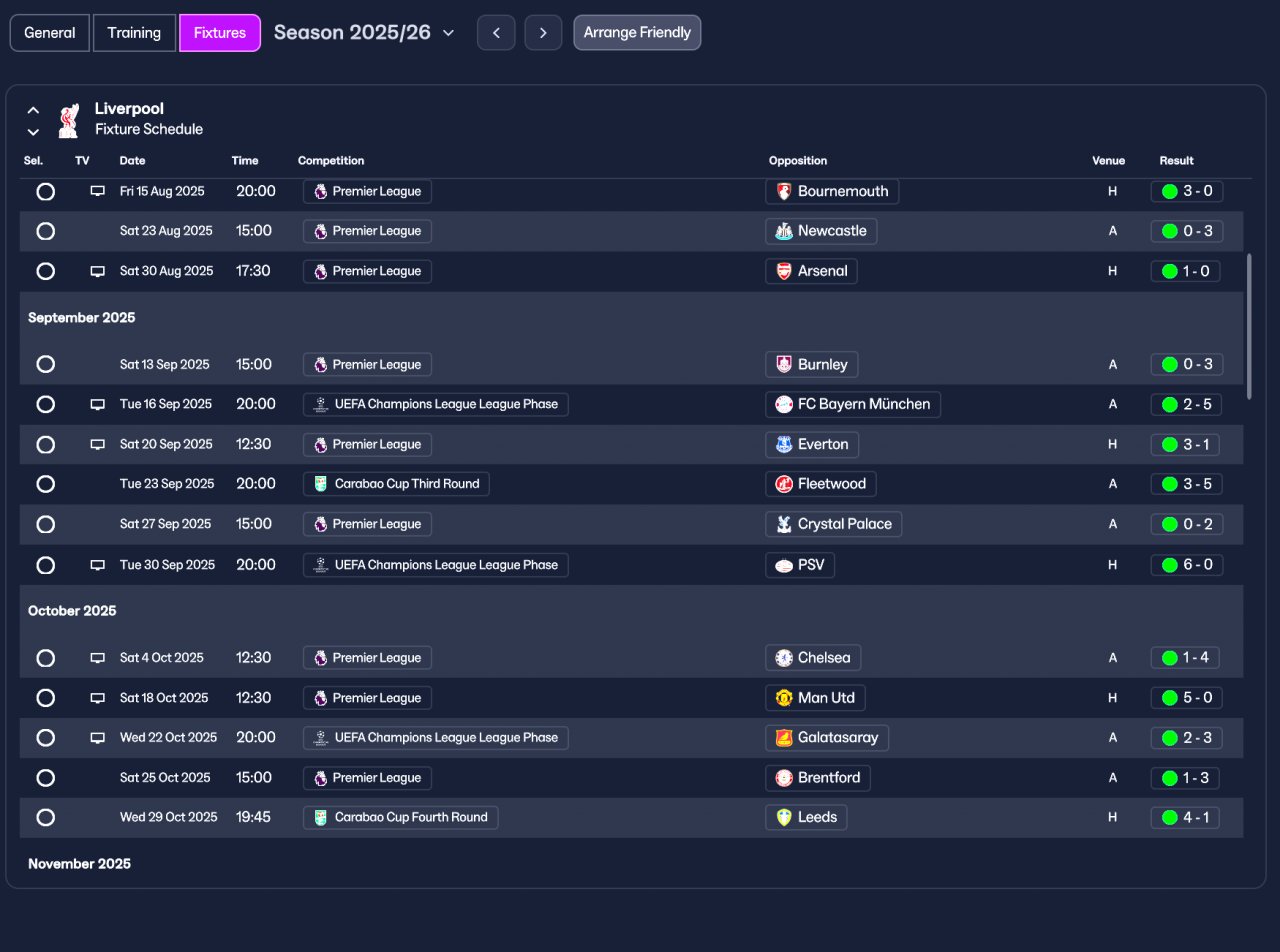Image resolution: width=1280 pixels, height=952 pixels.
Task: Select the radio button for Arsenal match
Action: click(45, 271)
